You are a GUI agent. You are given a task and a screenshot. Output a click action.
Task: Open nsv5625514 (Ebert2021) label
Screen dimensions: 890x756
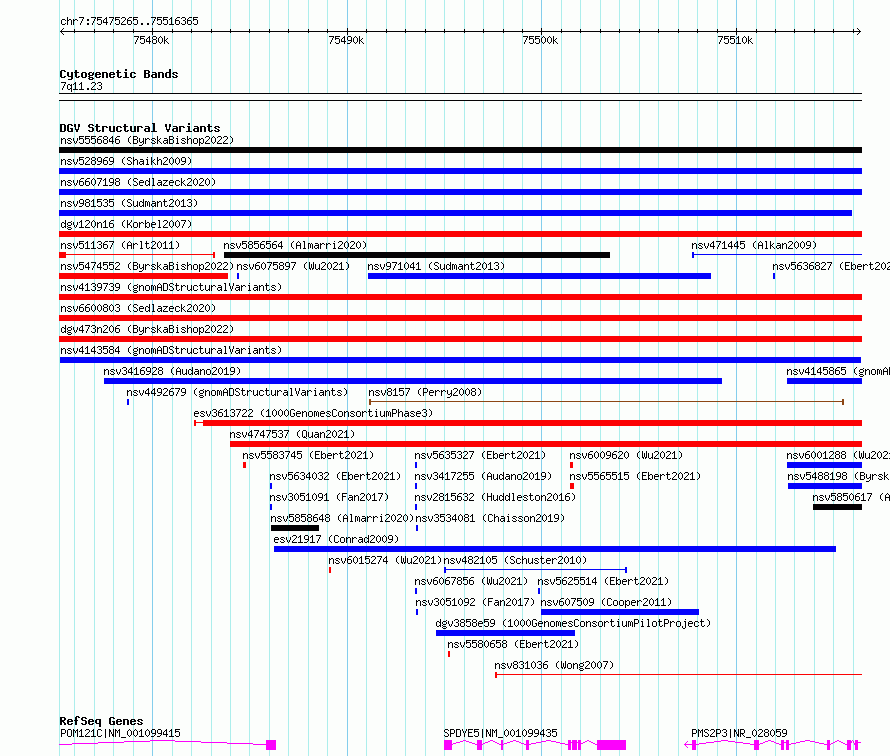603,581
